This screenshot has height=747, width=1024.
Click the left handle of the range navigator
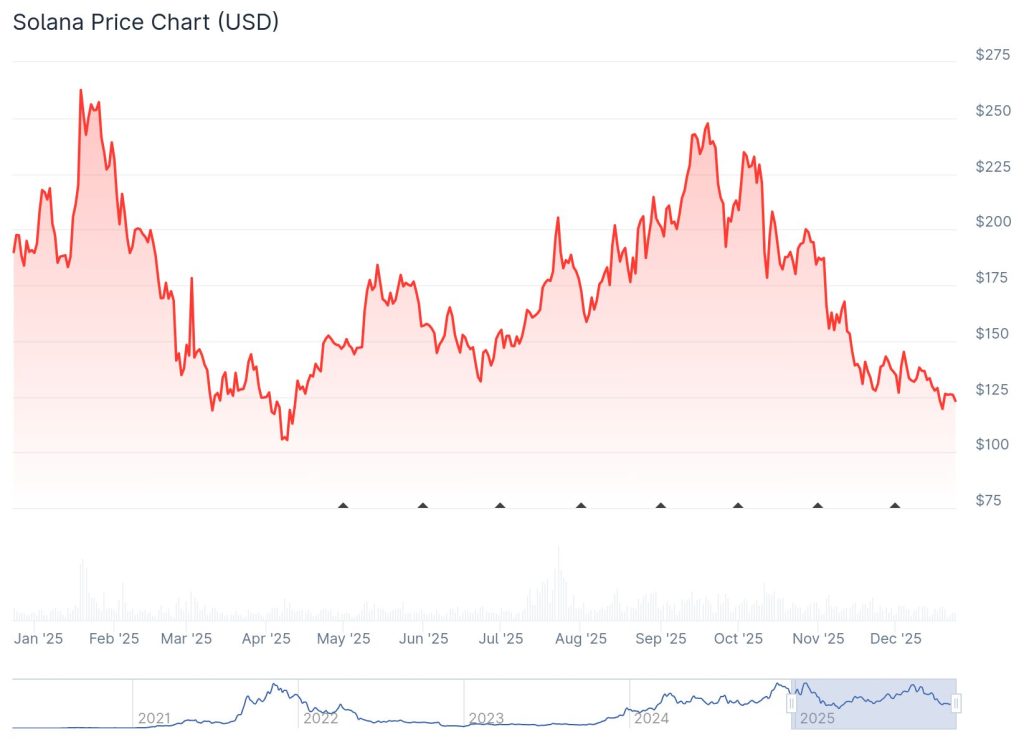[x=792, y=704]
